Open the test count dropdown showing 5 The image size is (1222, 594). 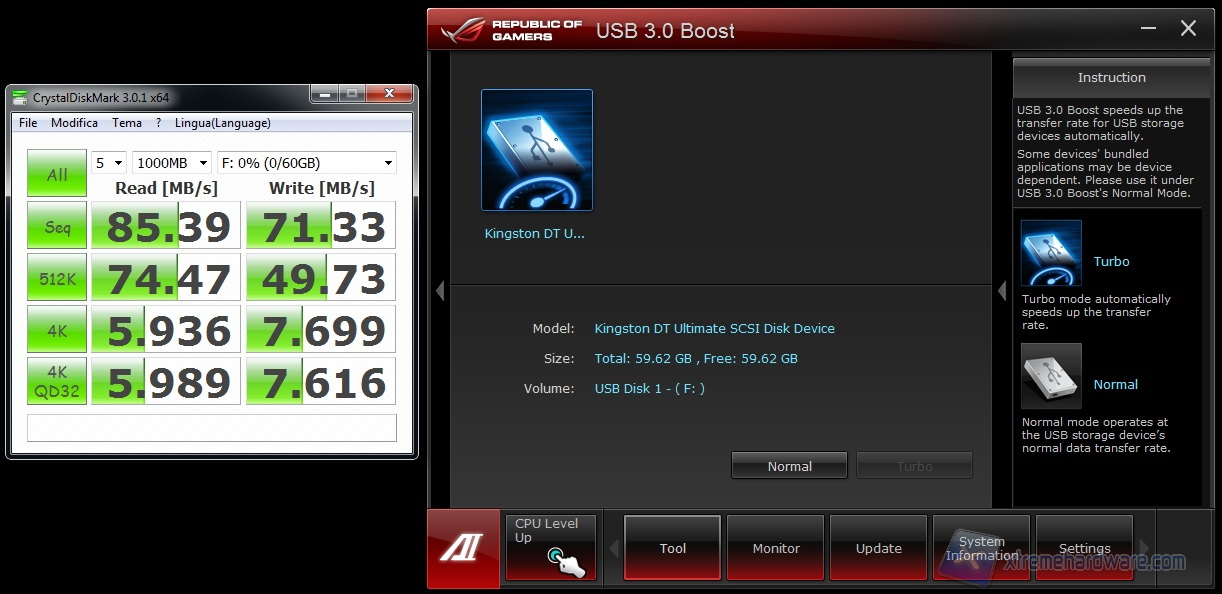click(108, 163)
